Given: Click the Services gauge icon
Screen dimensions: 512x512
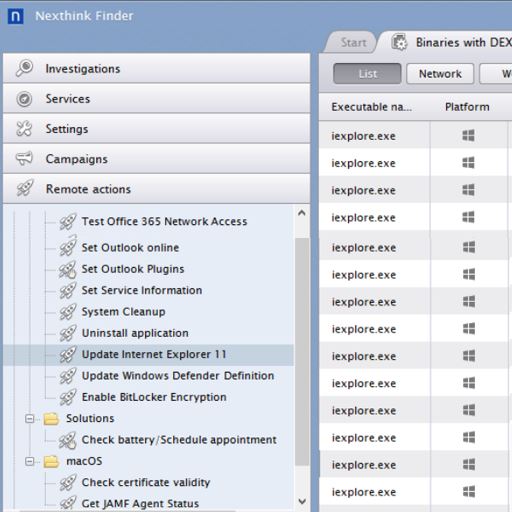Looking at the screenshot, I should (24, 99).
